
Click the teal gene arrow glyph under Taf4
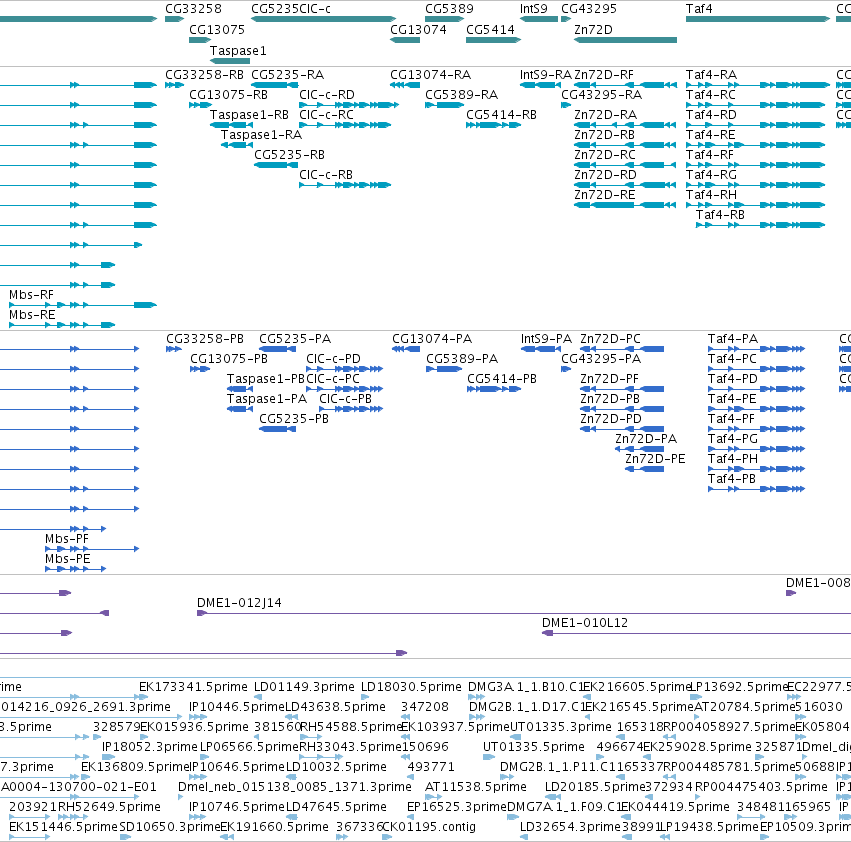pyautogui.click(x=758, y=19)
